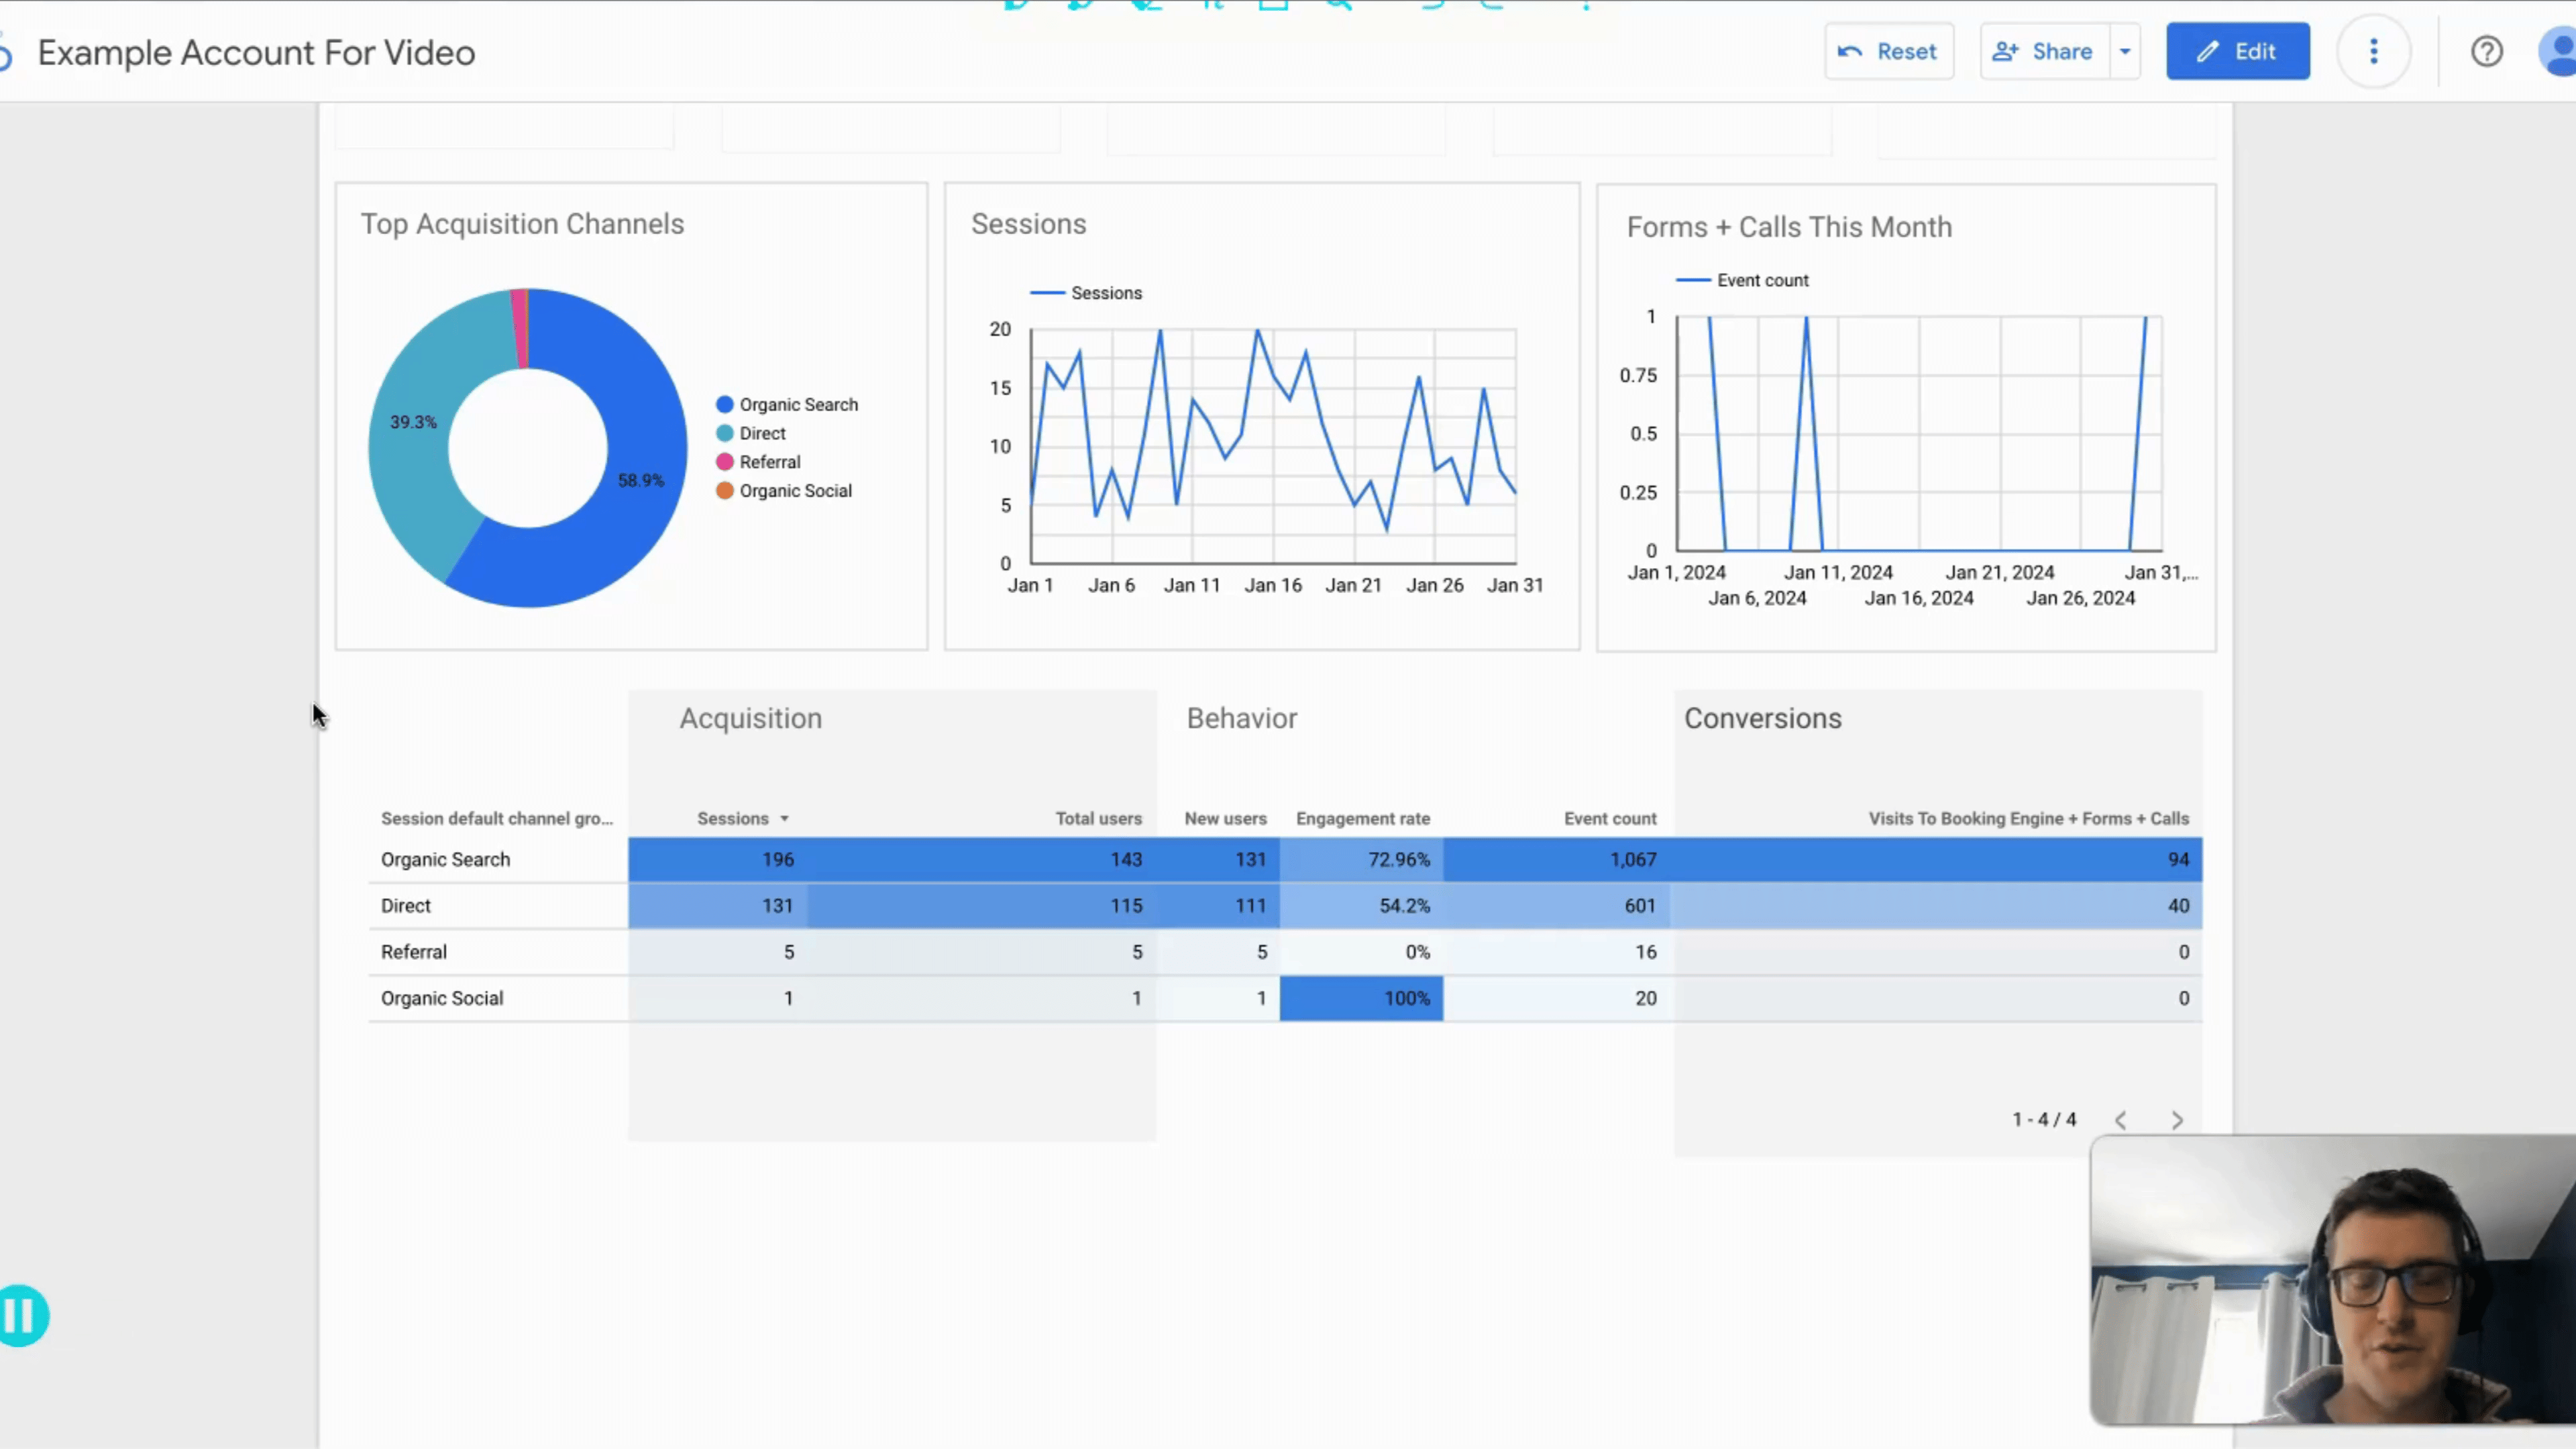
Task: Click the Edit pencil button
Action: [2237, 52]
